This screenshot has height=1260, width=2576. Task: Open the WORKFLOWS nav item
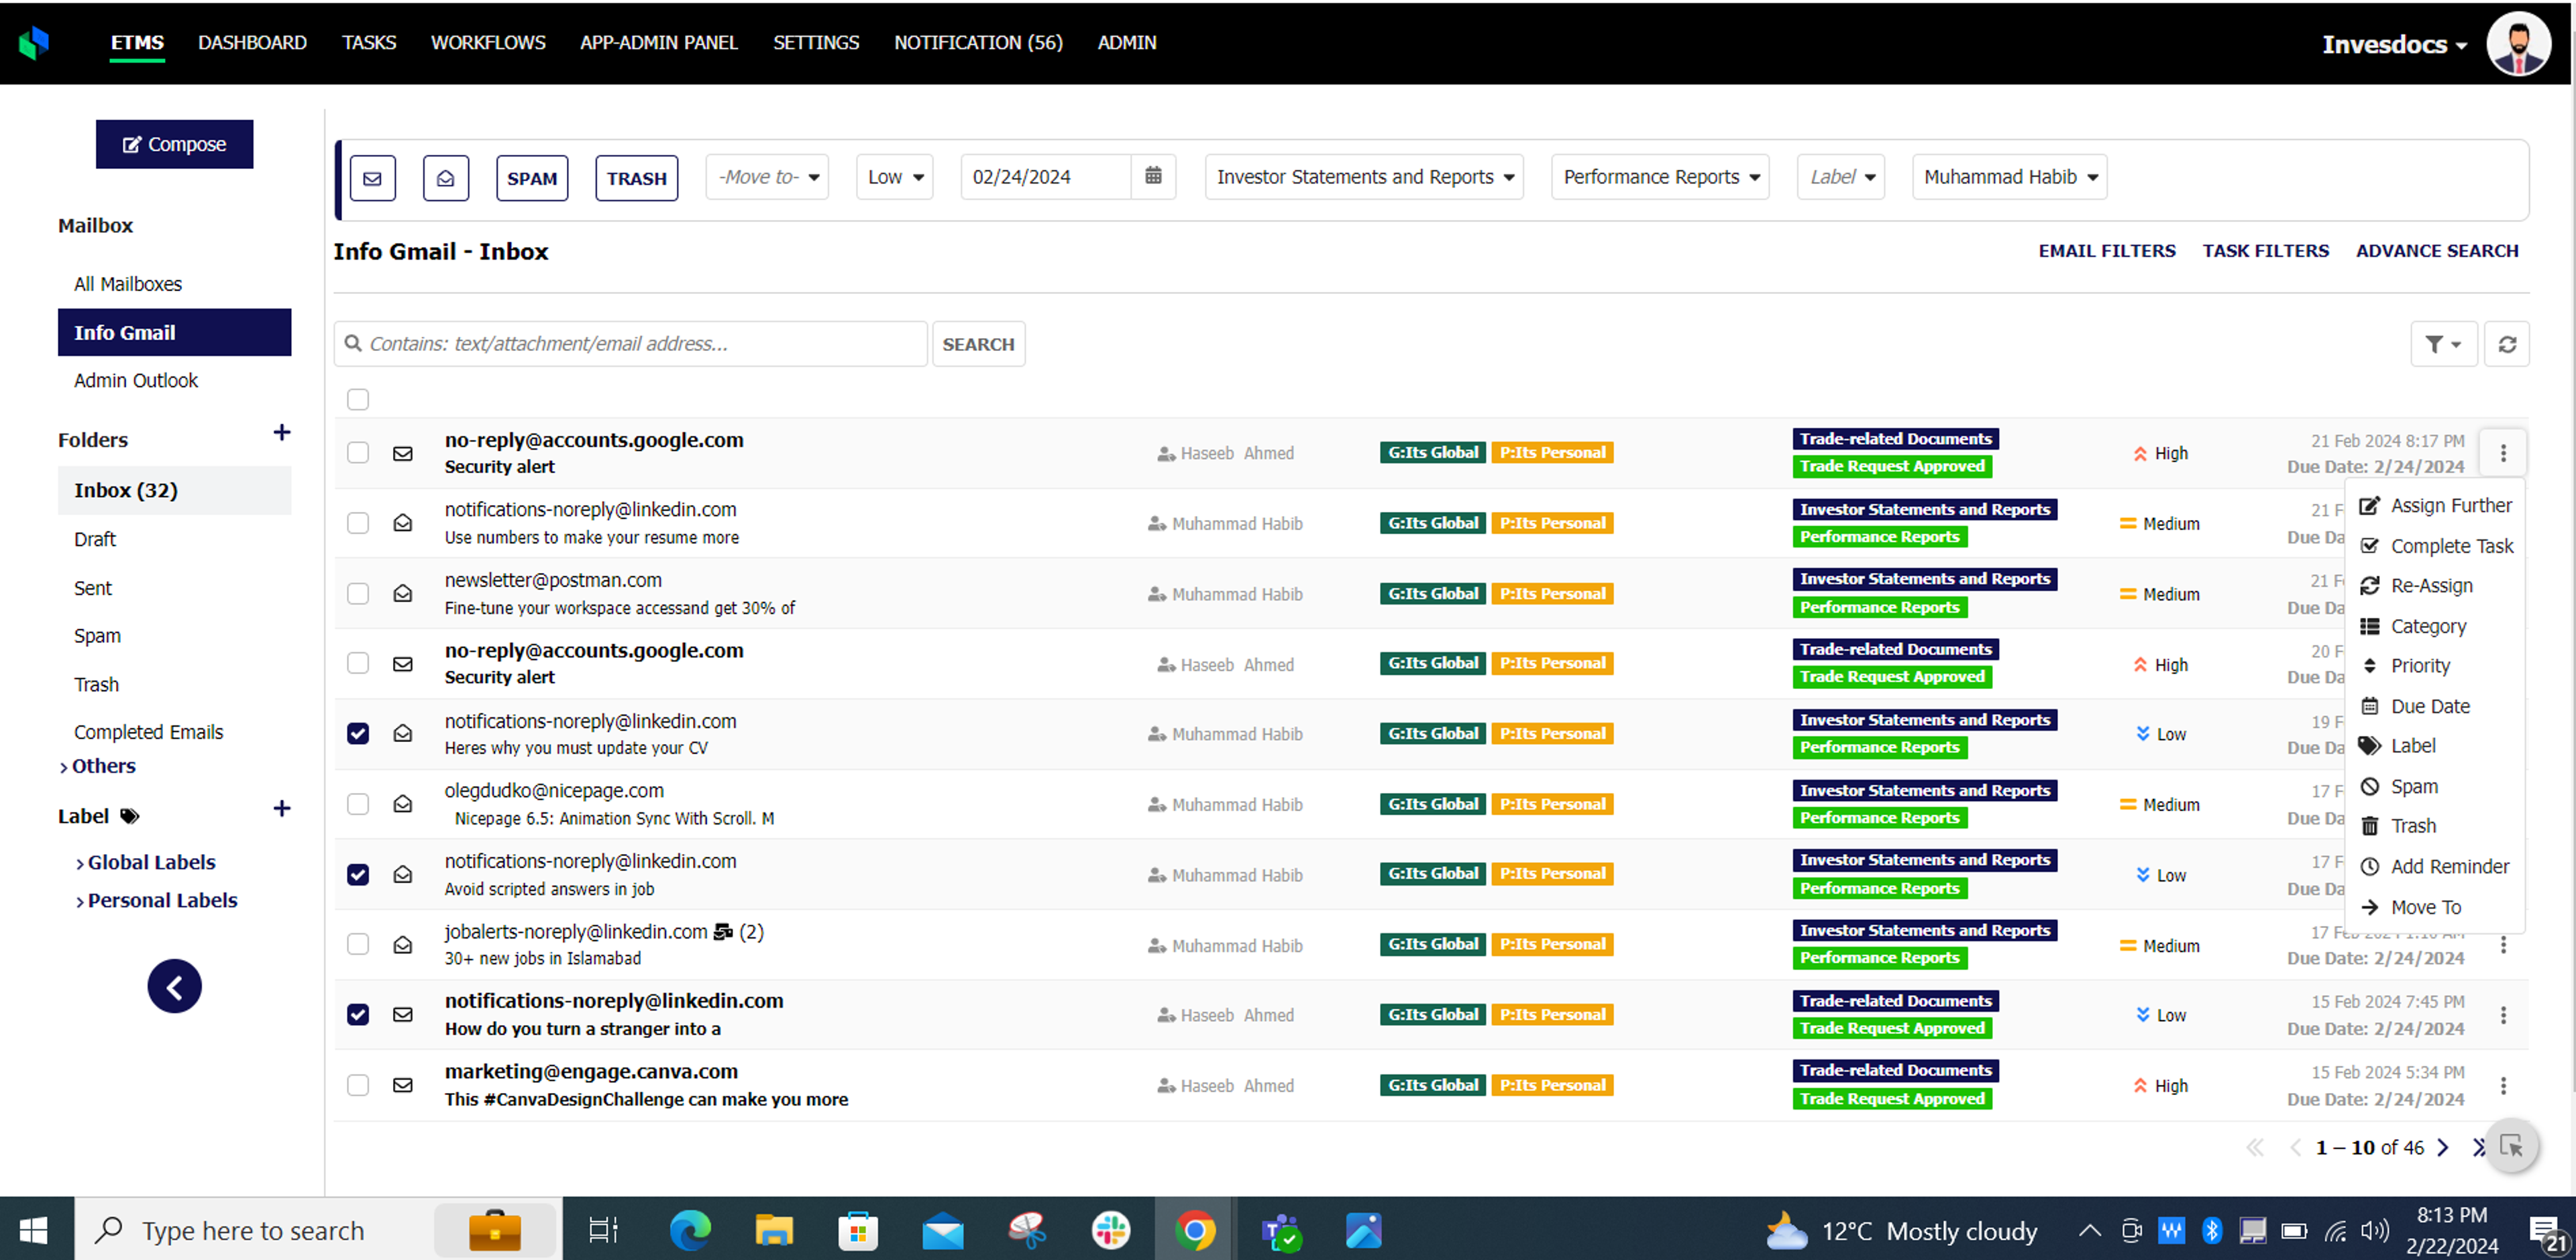point(488,42)
